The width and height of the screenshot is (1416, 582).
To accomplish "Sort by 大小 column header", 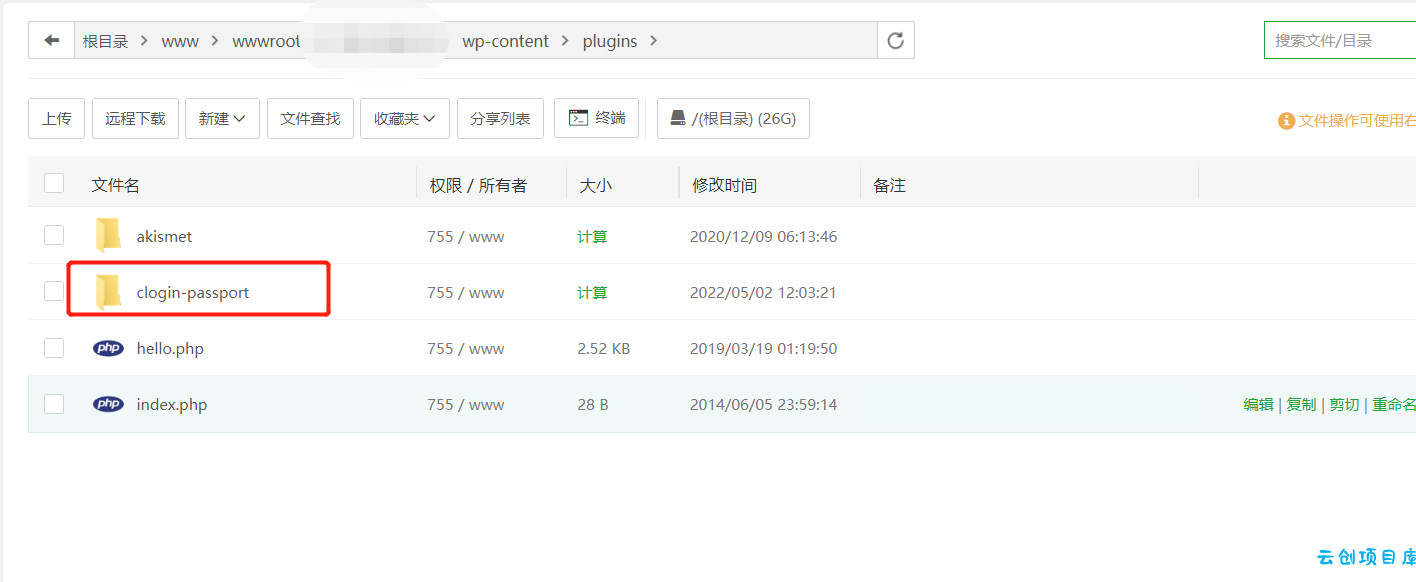I will pyautogui.click(x=596, y=185).
